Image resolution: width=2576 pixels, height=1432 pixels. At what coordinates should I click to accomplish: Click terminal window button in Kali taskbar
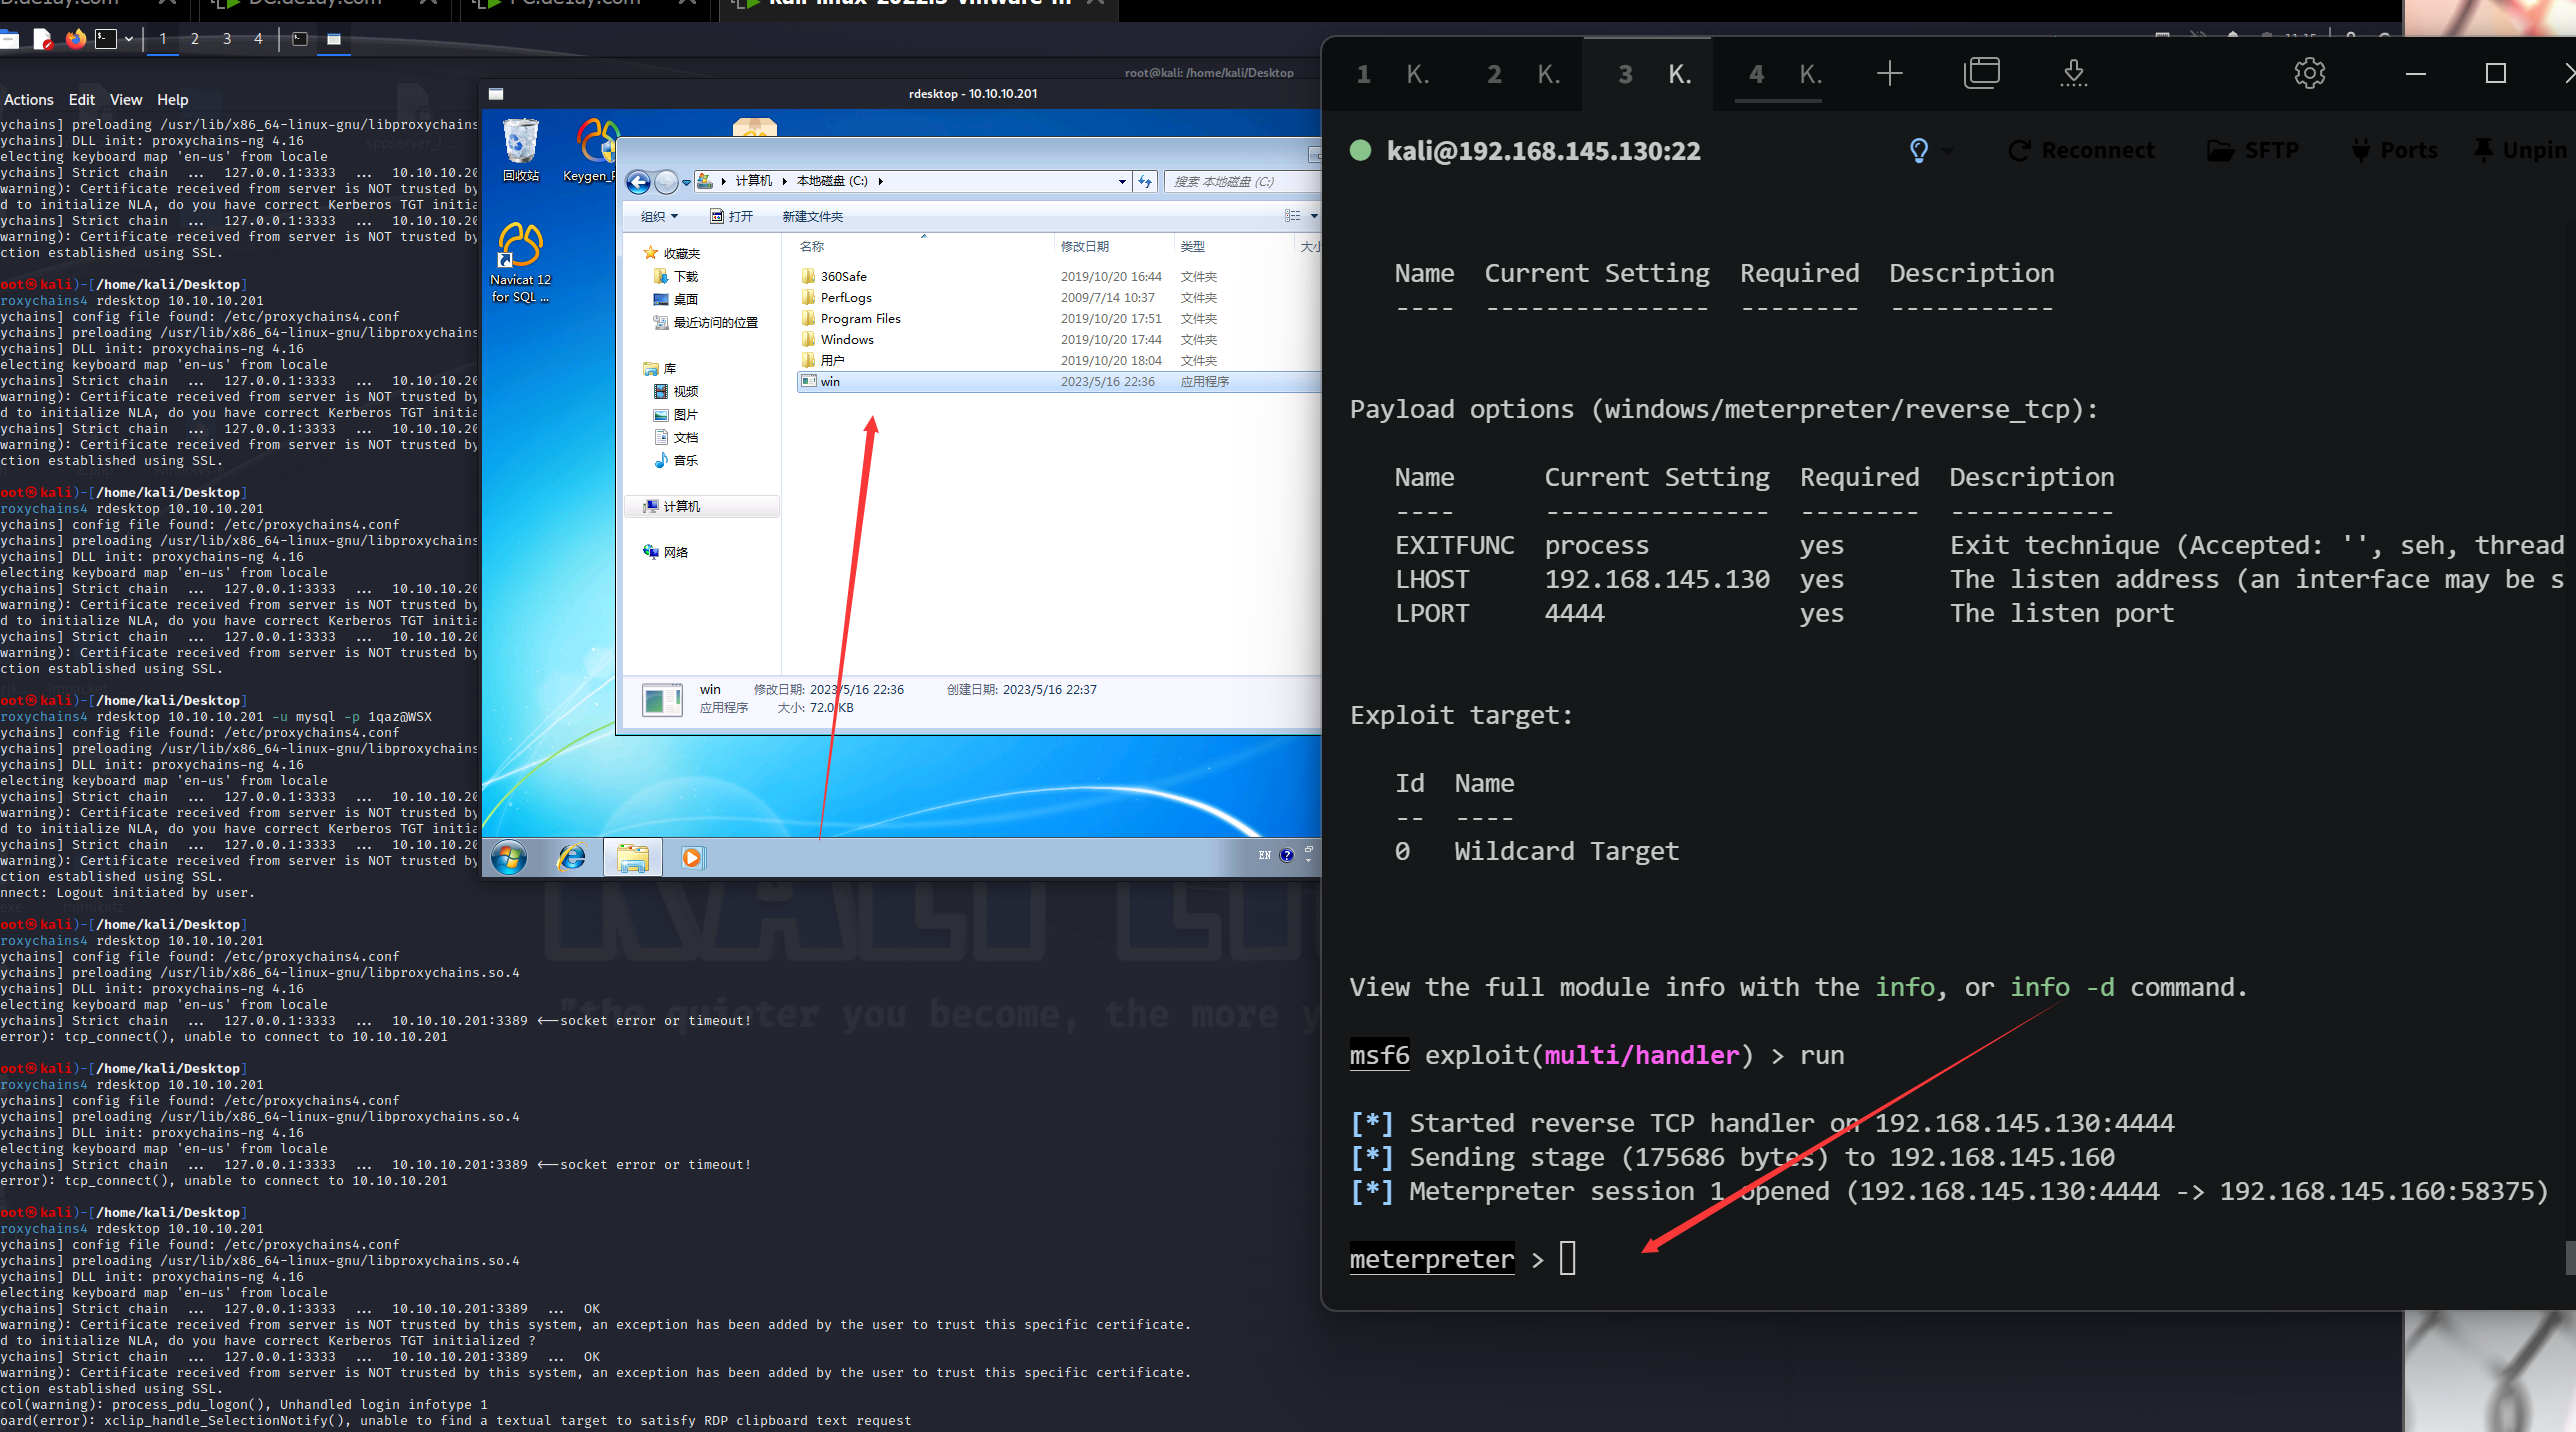299,39
